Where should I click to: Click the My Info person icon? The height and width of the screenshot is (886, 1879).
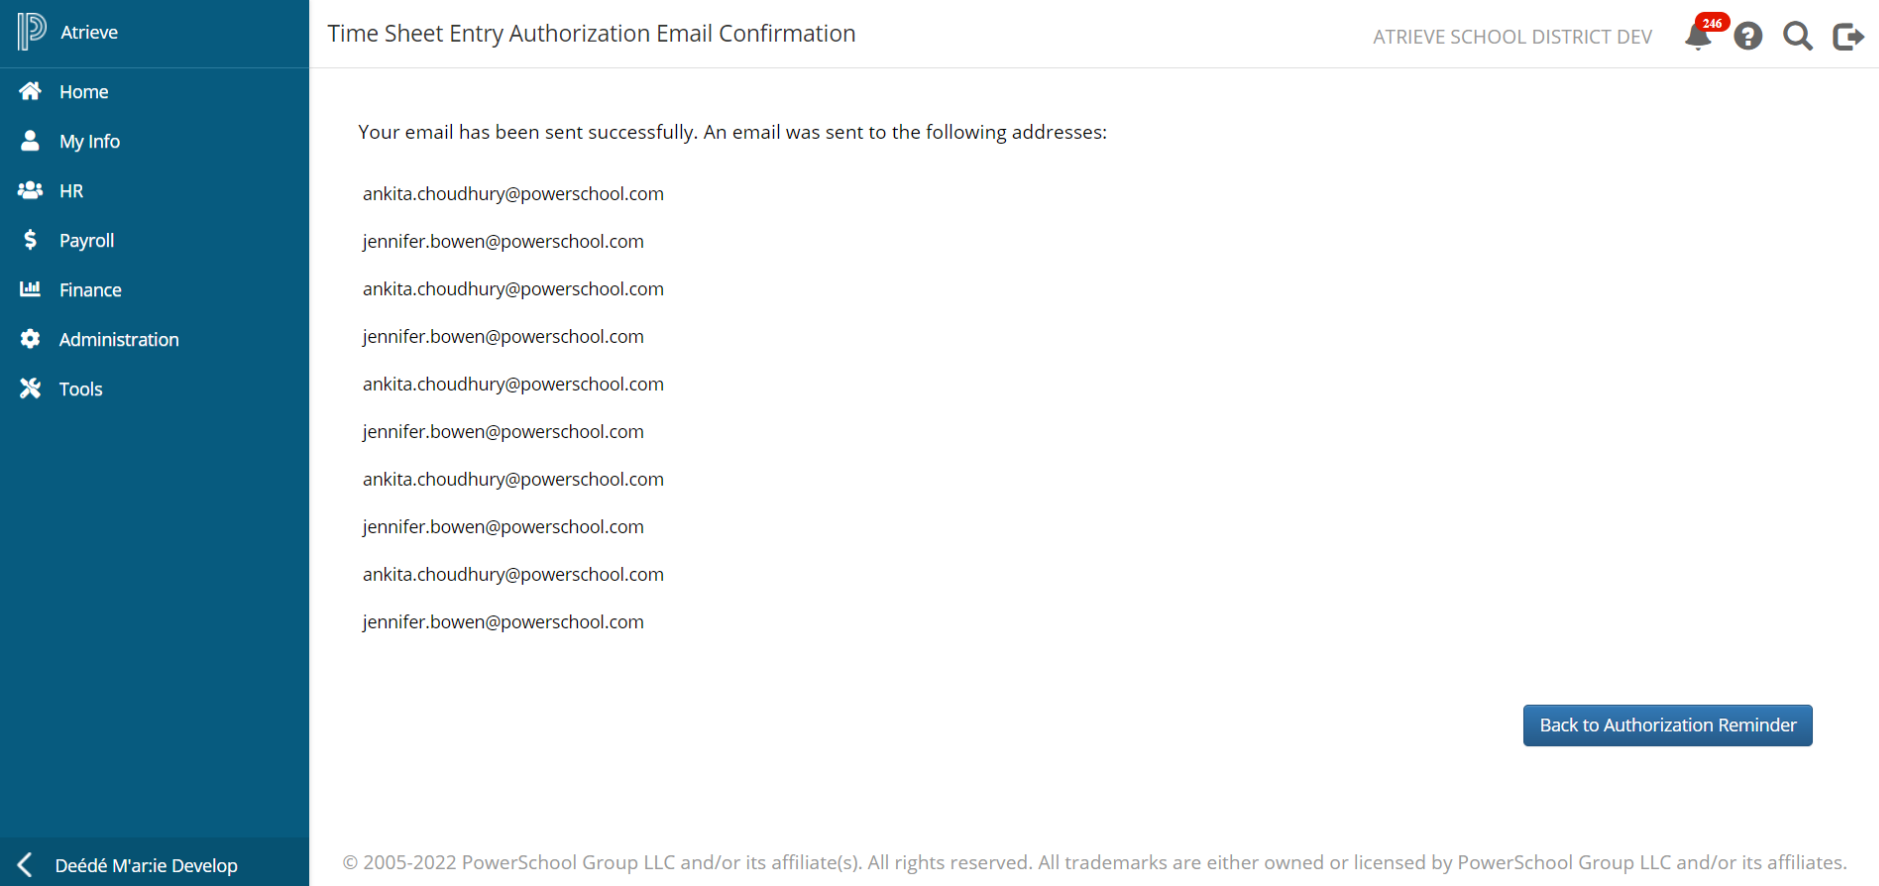pyautogui.click(x=30, y=141)
